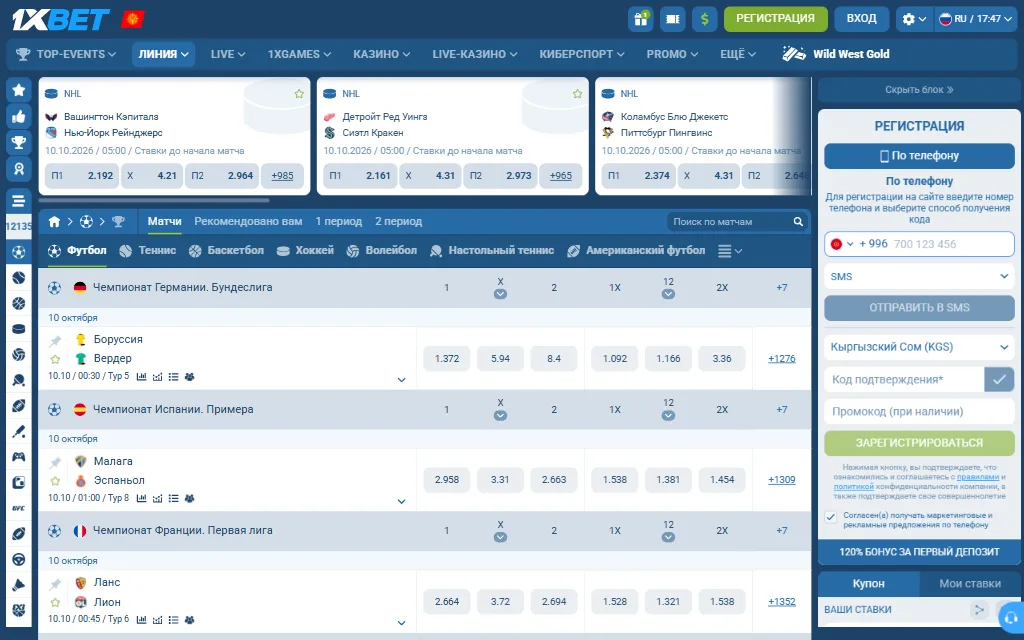Star the Боруссия – Вердер match
The width and height of the screenshot is (1024, 640).
click(56, 359)
